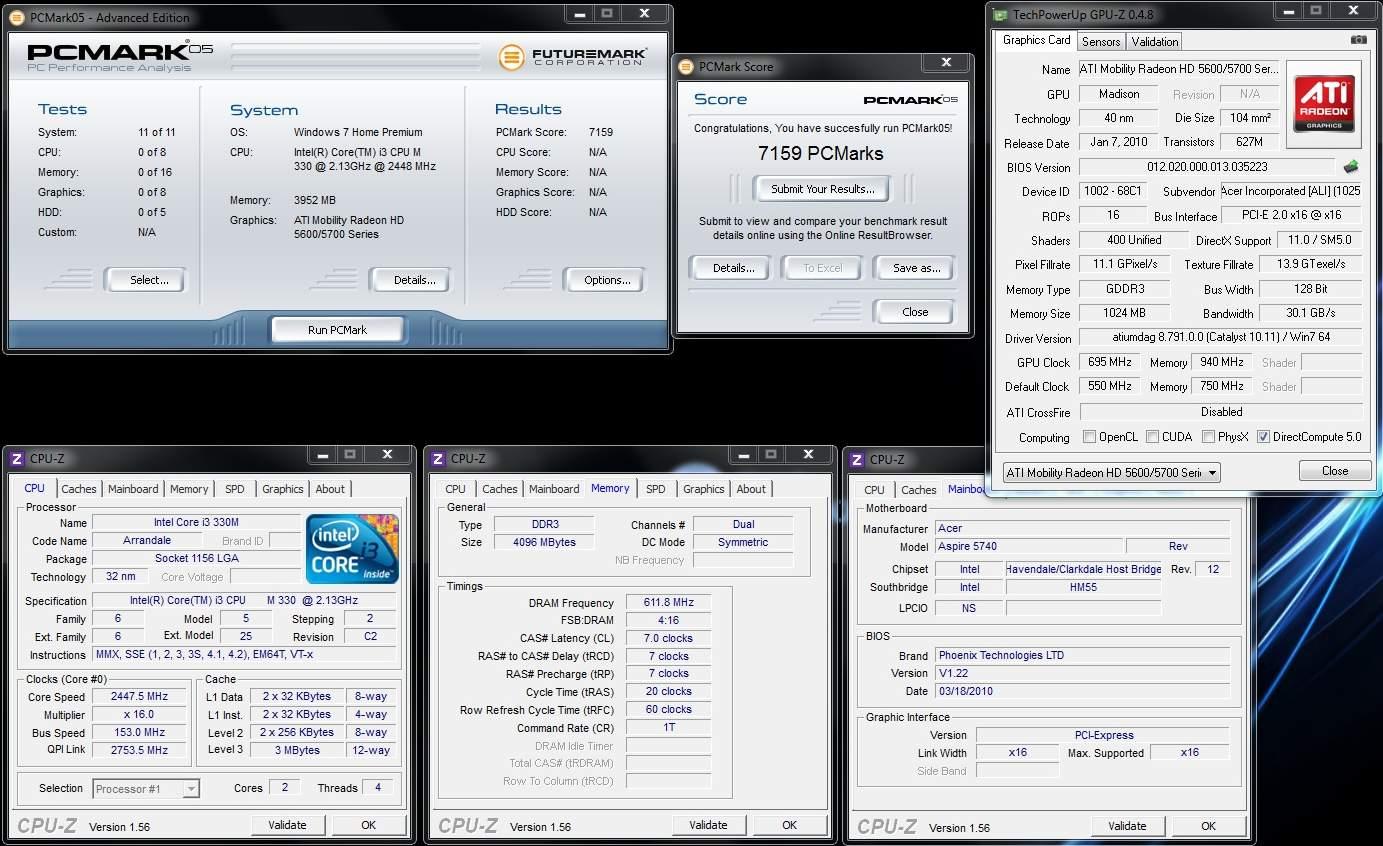Viewport: 1383px width, 846px height.
Task: Select the Graphics Card tab in GPU-Z
Action: pos(1036,41)
